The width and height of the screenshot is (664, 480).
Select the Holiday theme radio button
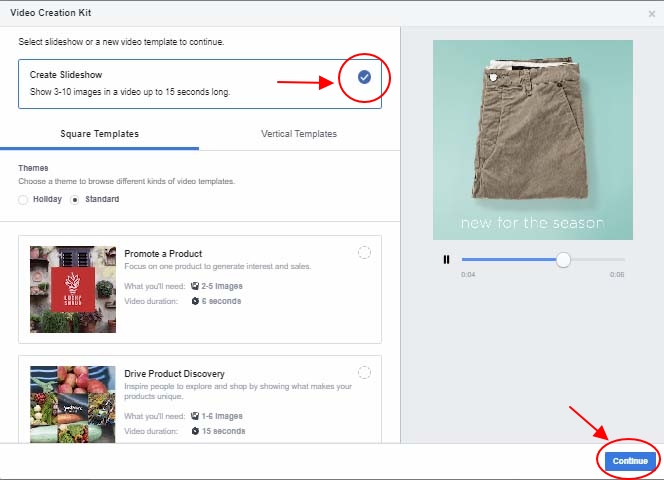pos(23,200)
